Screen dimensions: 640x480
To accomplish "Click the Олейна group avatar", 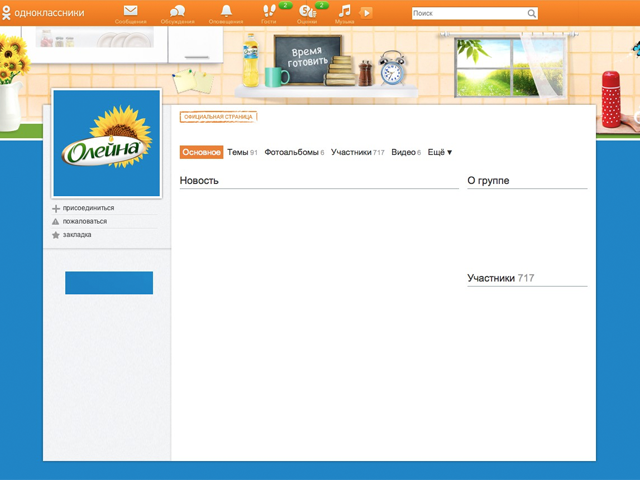I will [107, 143].
